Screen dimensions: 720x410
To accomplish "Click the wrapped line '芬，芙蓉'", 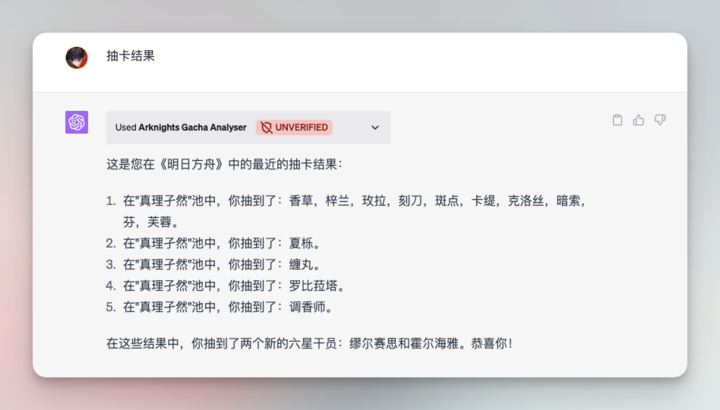I will click(151, 222).
